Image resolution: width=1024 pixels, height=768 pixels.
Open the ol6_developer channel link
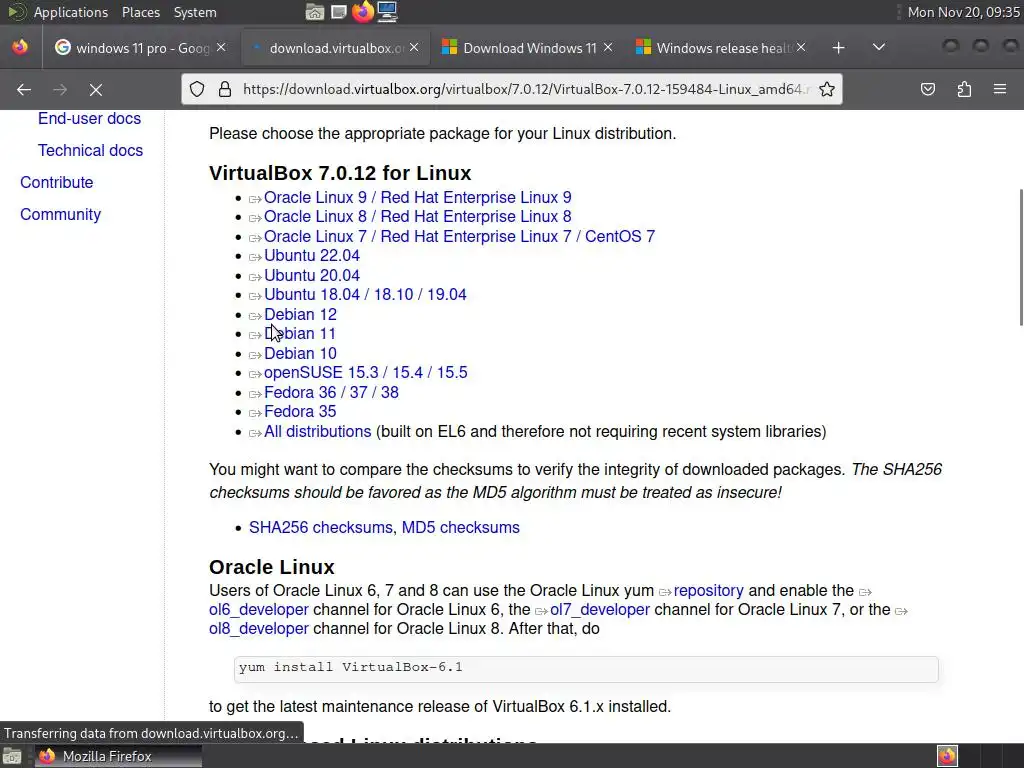click(x=259, y=609)
